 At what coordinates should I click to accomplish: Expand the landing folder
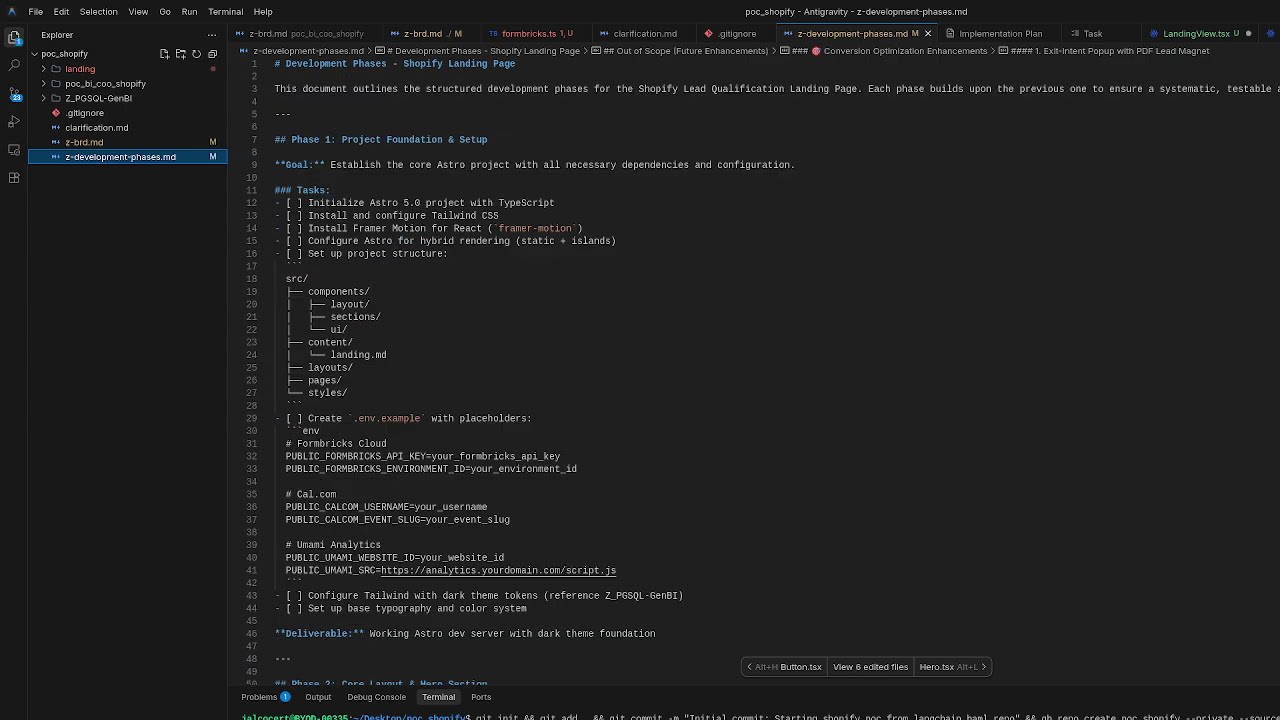tap(43, 69)
